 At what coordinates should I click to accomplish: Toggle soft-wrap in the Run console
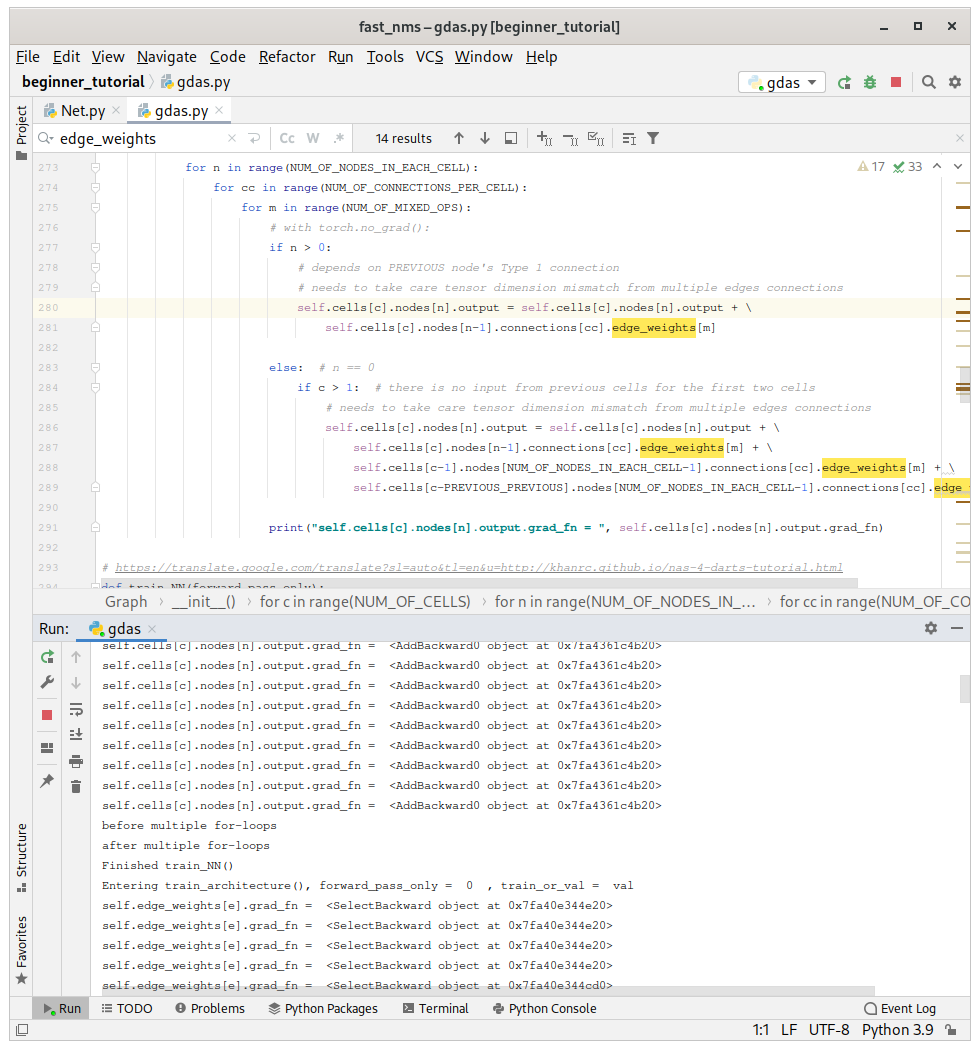coord(76,709)
